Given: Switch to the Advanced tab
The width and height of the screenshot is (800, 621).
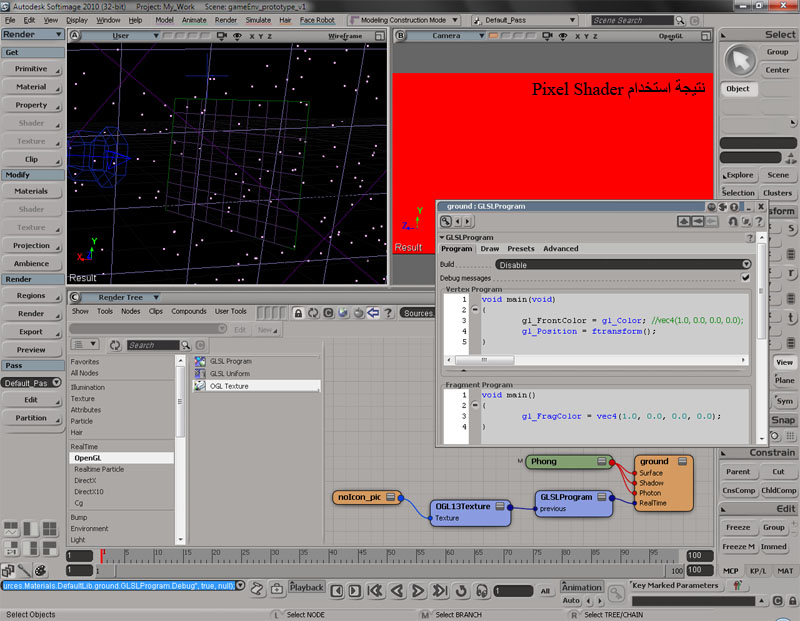Looking at the screenshot, I should (560, 249).
